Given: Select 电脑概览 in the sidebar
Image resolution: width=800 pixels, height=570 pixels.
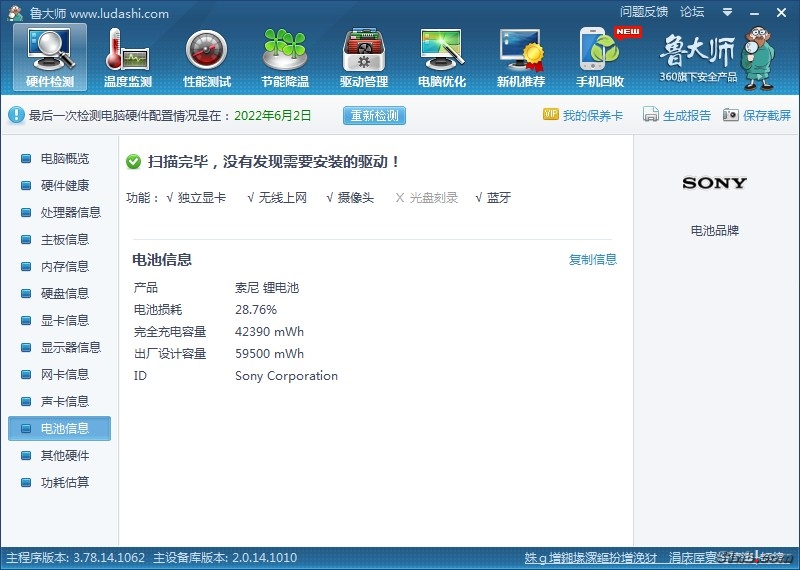Looking at the screenshot, I should point(64,159).
